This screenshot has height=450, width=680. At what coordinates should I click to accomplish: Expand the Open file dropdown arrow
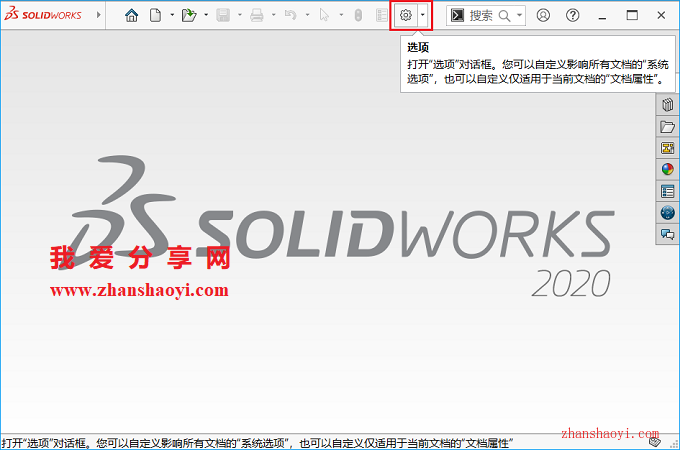click(x=206, y=15)
